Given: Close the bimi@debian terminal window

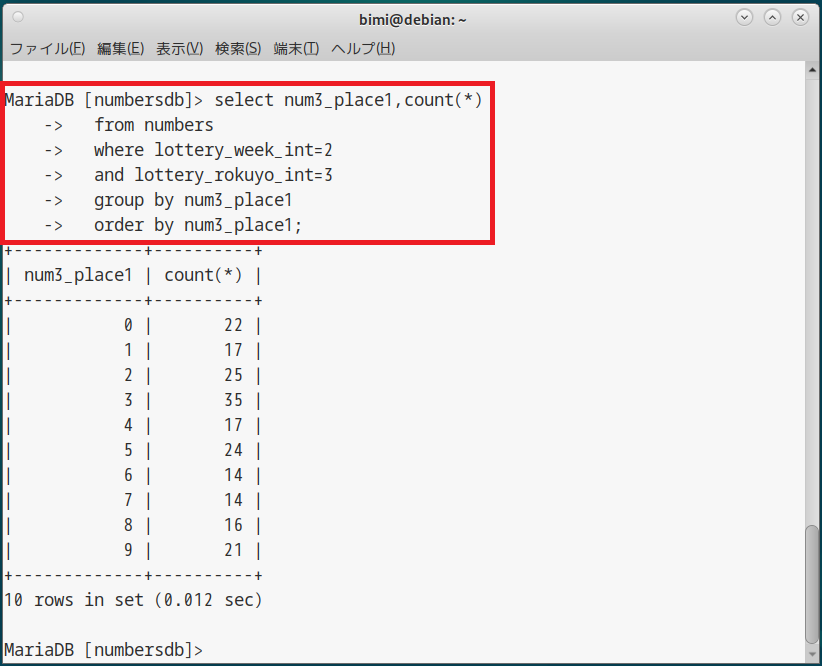Looking at the screenshot, I should coord(800,18).
